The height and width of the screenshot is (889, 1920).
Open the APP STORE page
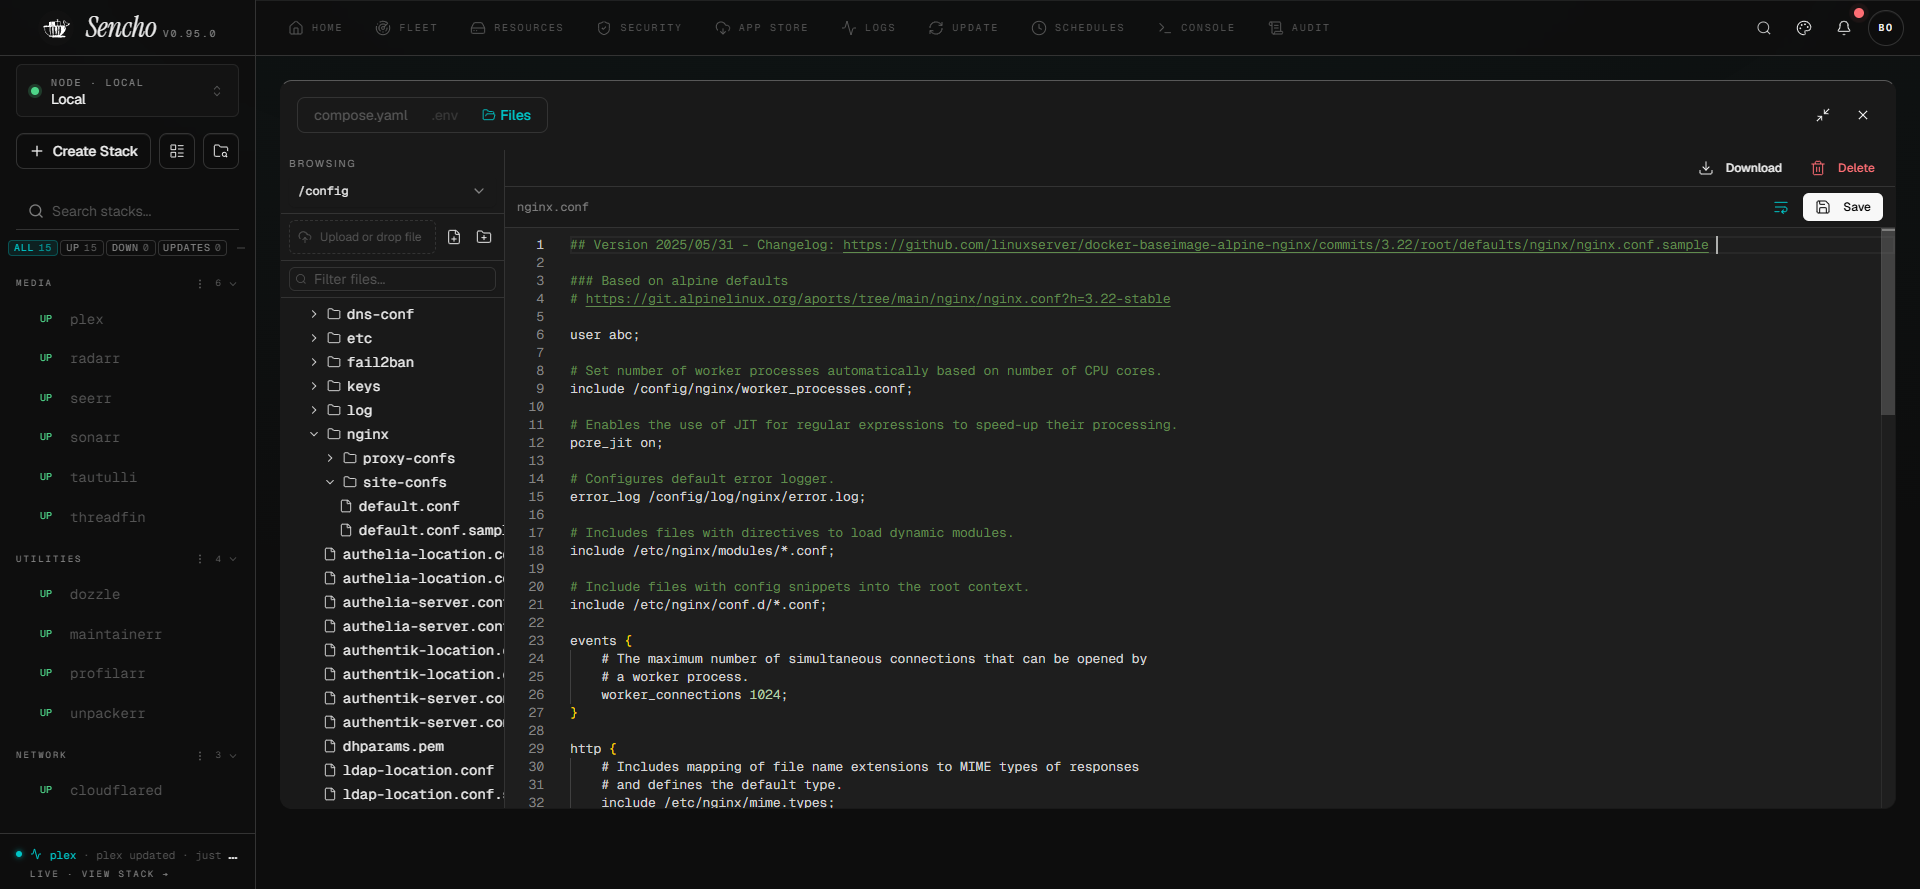[x=761, y=28]
